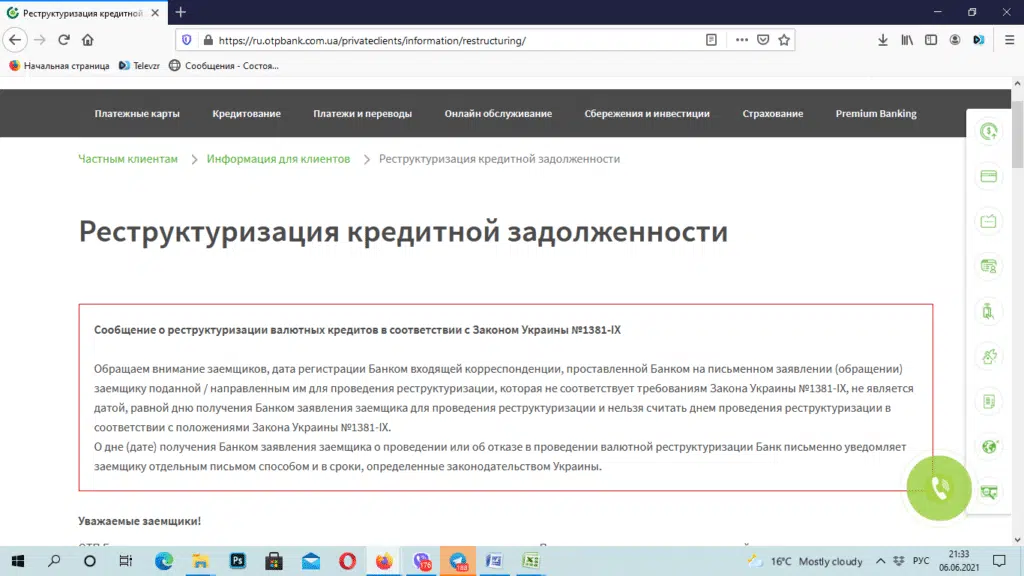
Task: Open Photoshop from the taskbar
Action: (238, 561)
